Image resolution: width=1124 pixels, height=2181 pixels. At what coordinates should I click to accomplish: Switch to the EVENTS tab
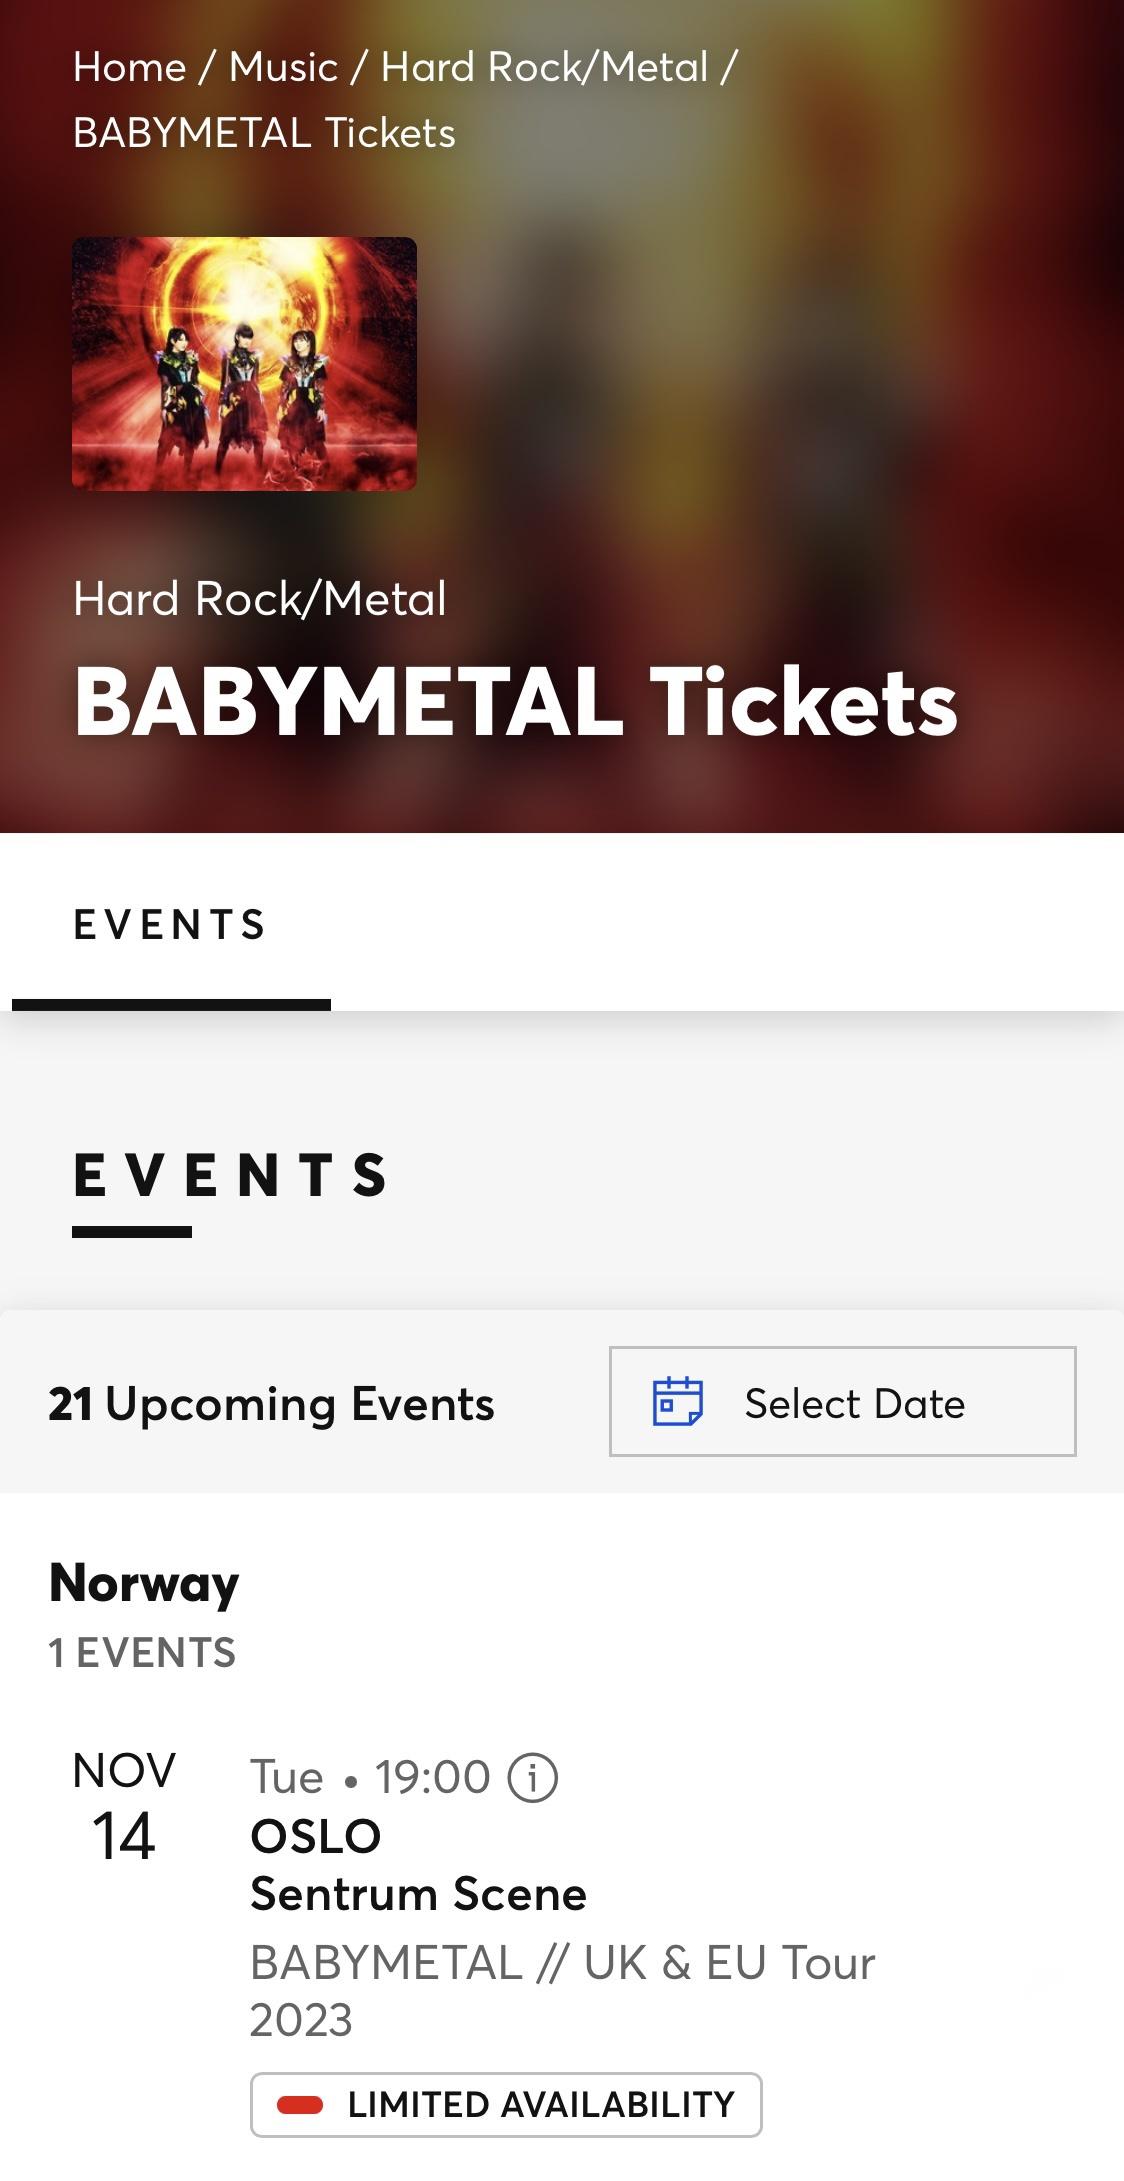click(171, 926)
